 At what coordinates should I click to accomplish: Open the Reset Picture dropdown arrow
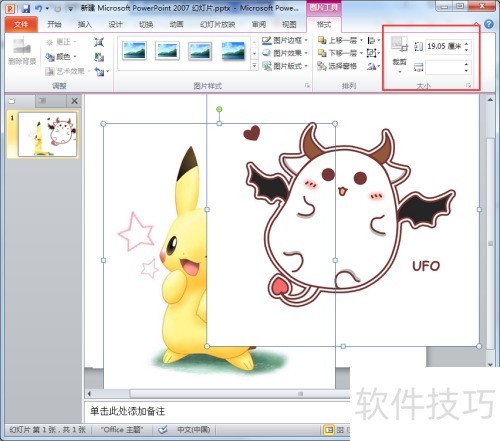coord(108,71)
